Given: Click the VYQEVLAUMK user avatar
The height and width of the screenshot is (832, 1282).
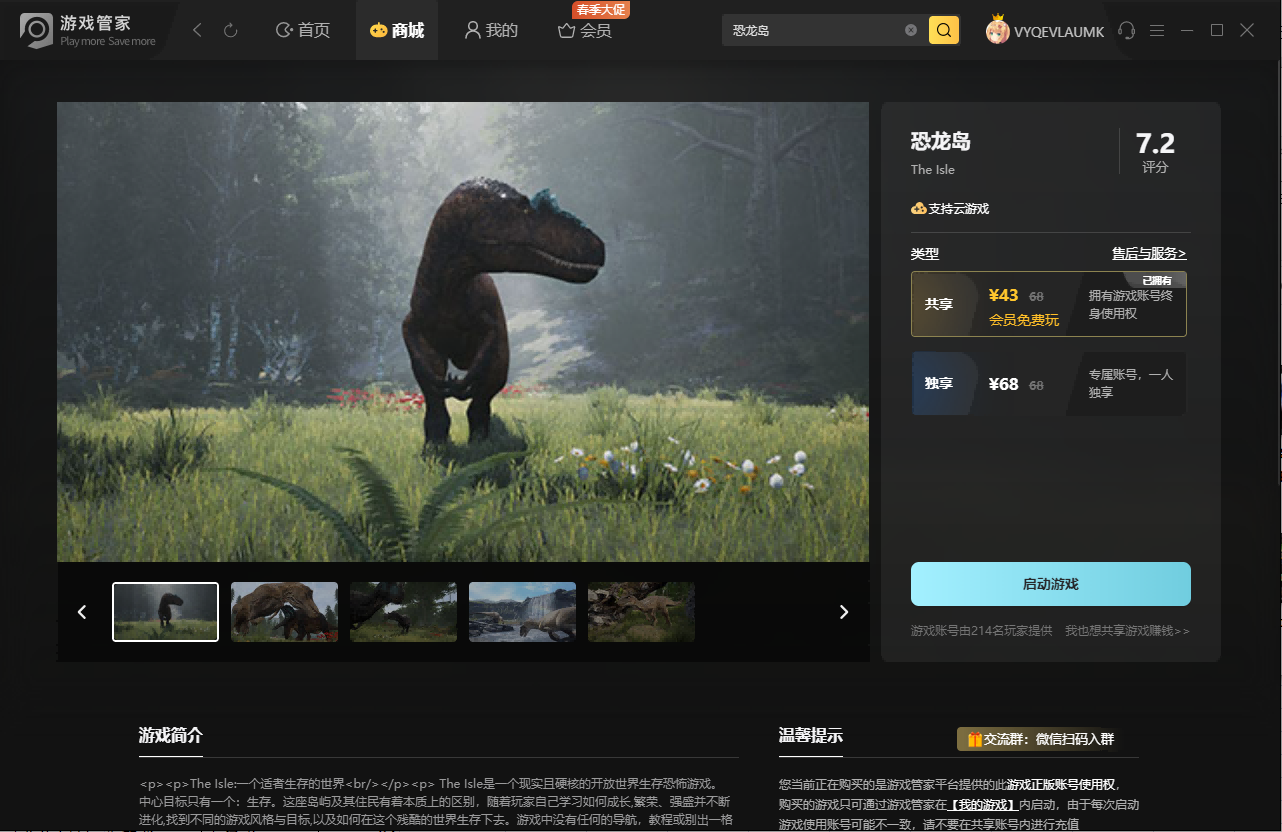Looking at the screenshot, I should (998, 30).
